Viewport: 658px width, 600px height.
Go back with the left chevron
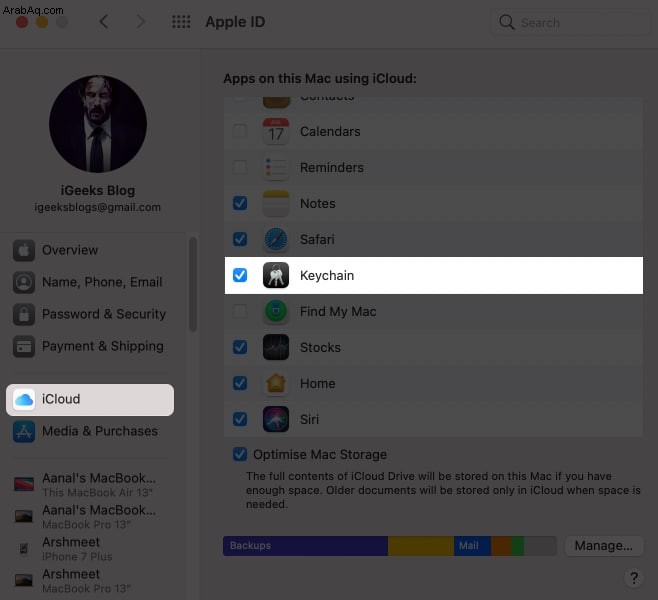pos(104,22)
